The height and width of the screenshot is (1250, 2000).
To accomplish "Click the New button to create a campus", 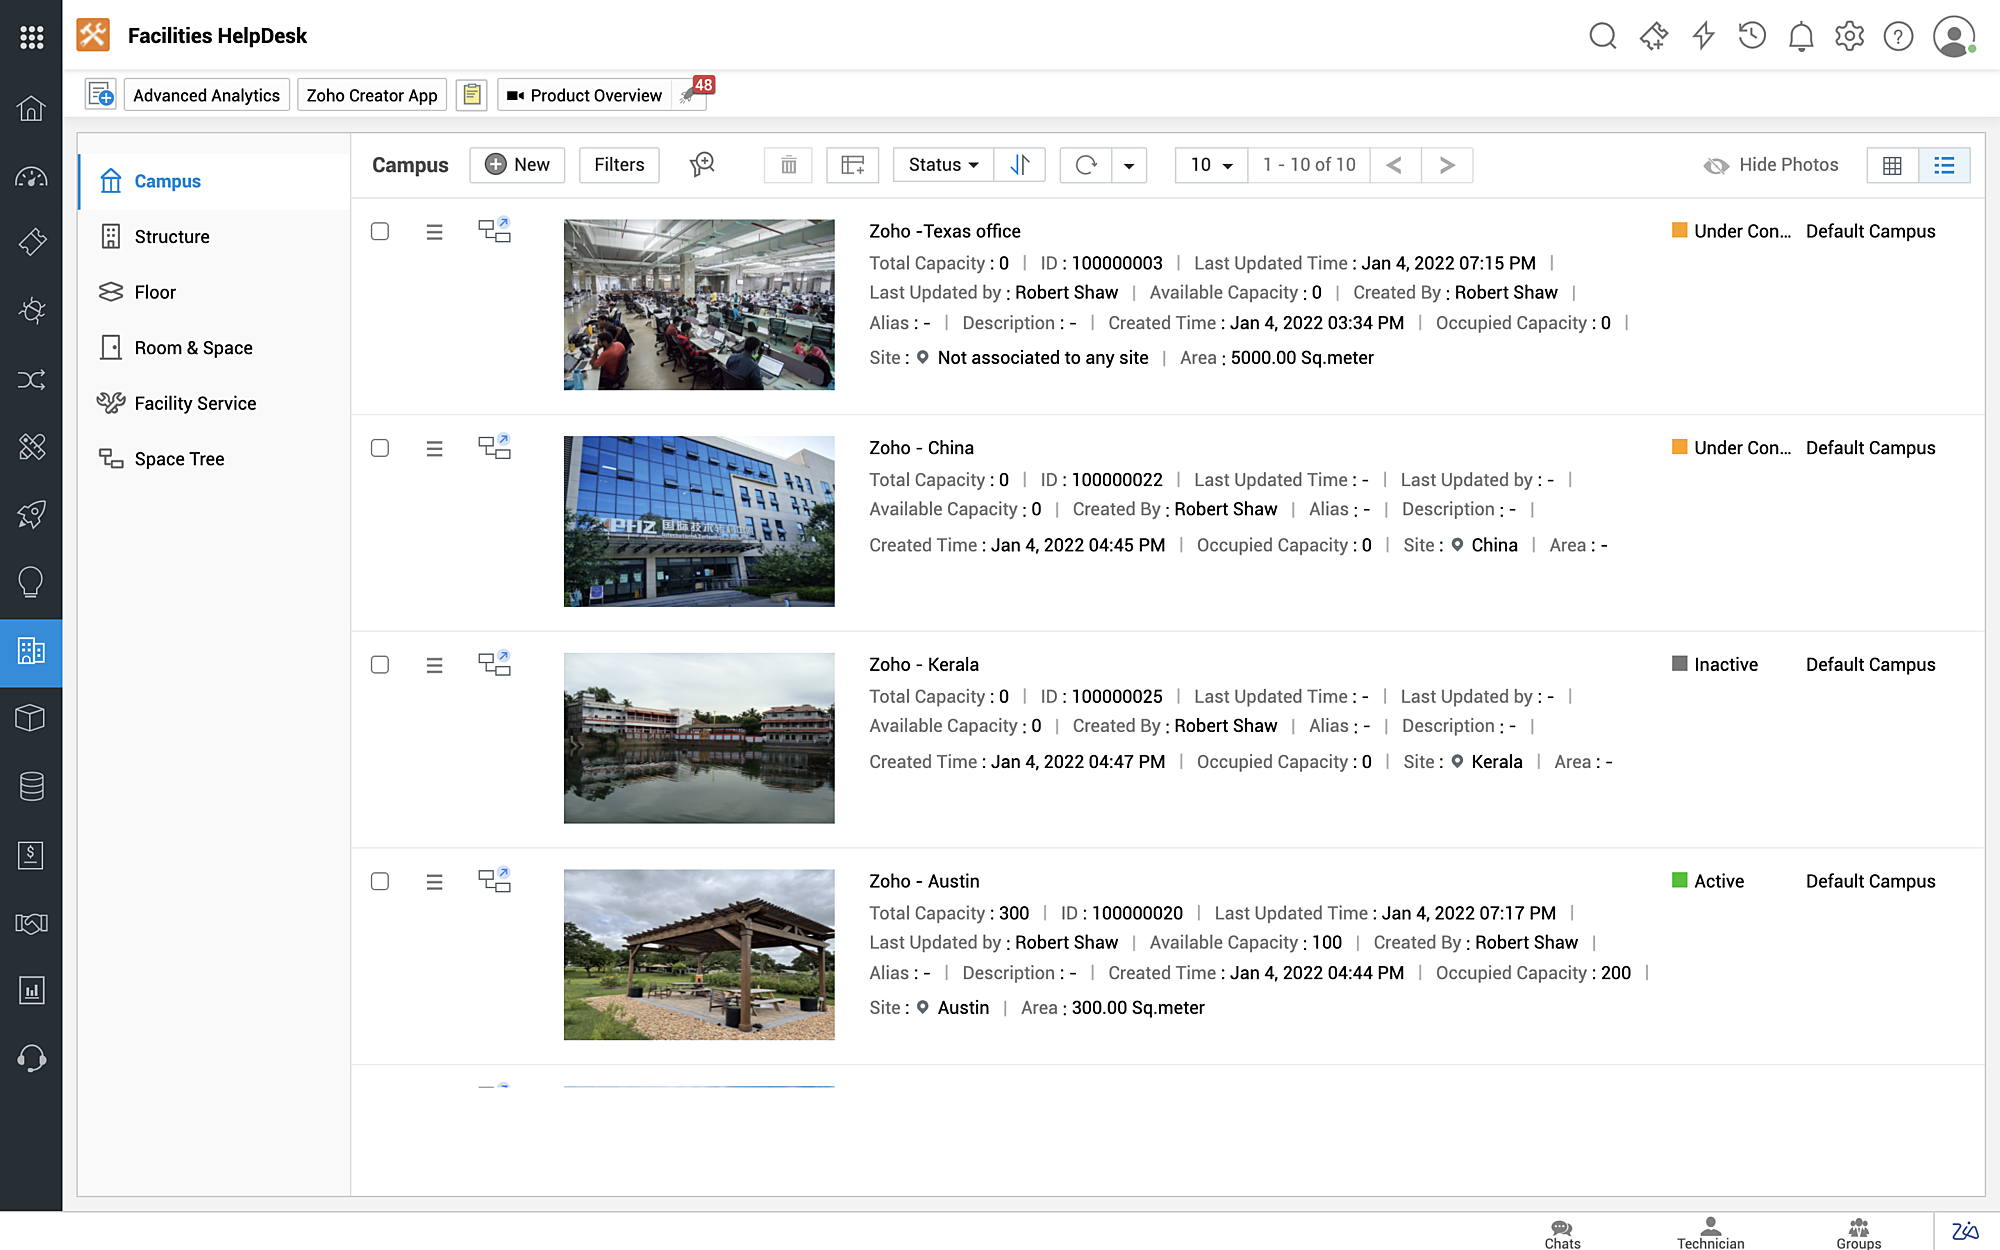I will (x=517, y=164).
